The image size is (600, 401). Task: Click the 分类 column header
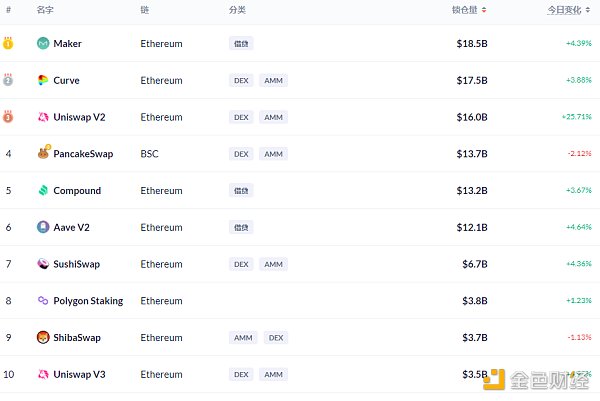[x=237, y=10]
